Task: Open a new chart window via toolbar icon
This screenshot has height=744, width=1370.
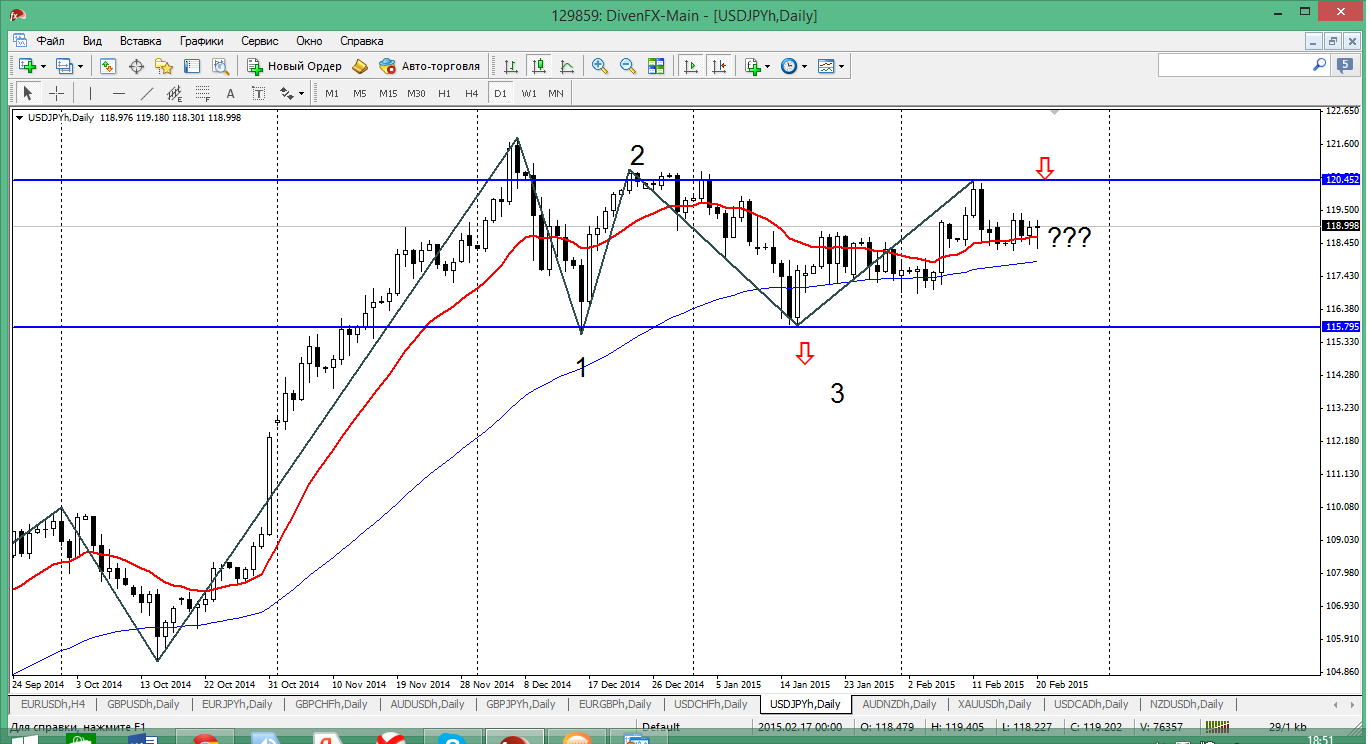Action: 27,66
